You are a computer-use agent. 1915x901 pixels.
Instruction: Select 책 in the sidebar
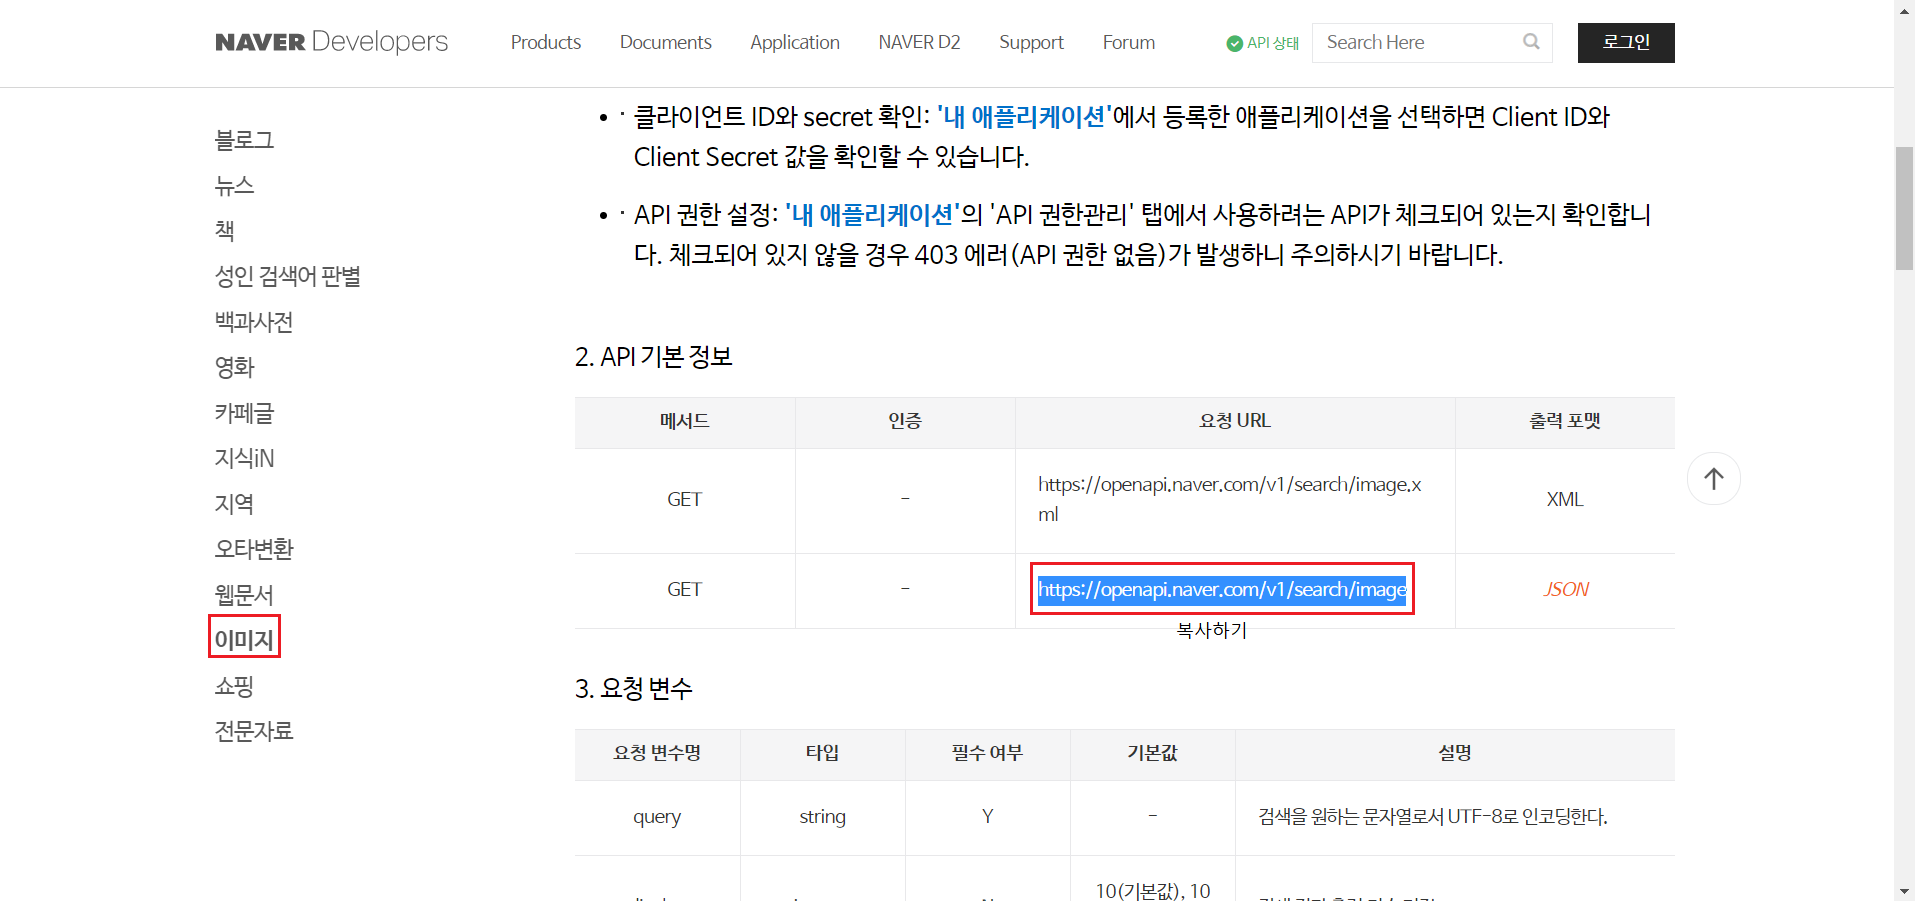coord(225,231)
